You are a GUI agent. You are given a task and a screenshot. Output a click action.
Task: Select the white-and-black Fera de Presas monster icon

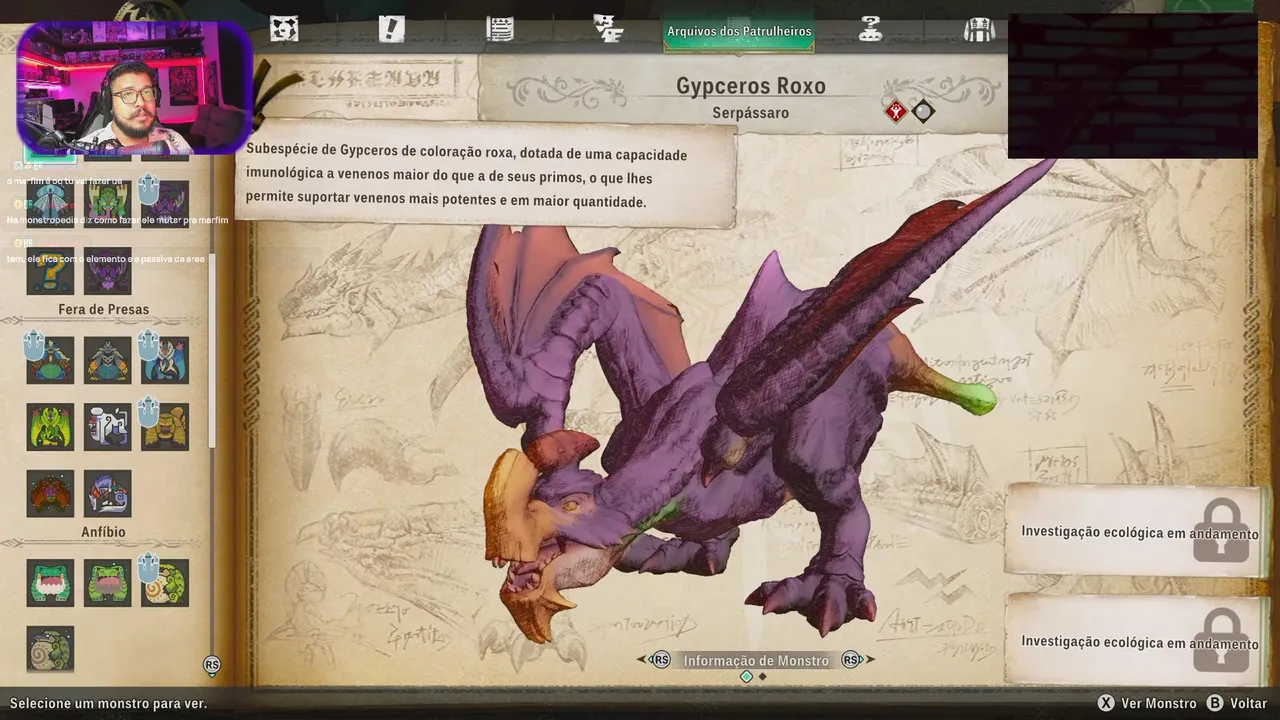[107, 427]
